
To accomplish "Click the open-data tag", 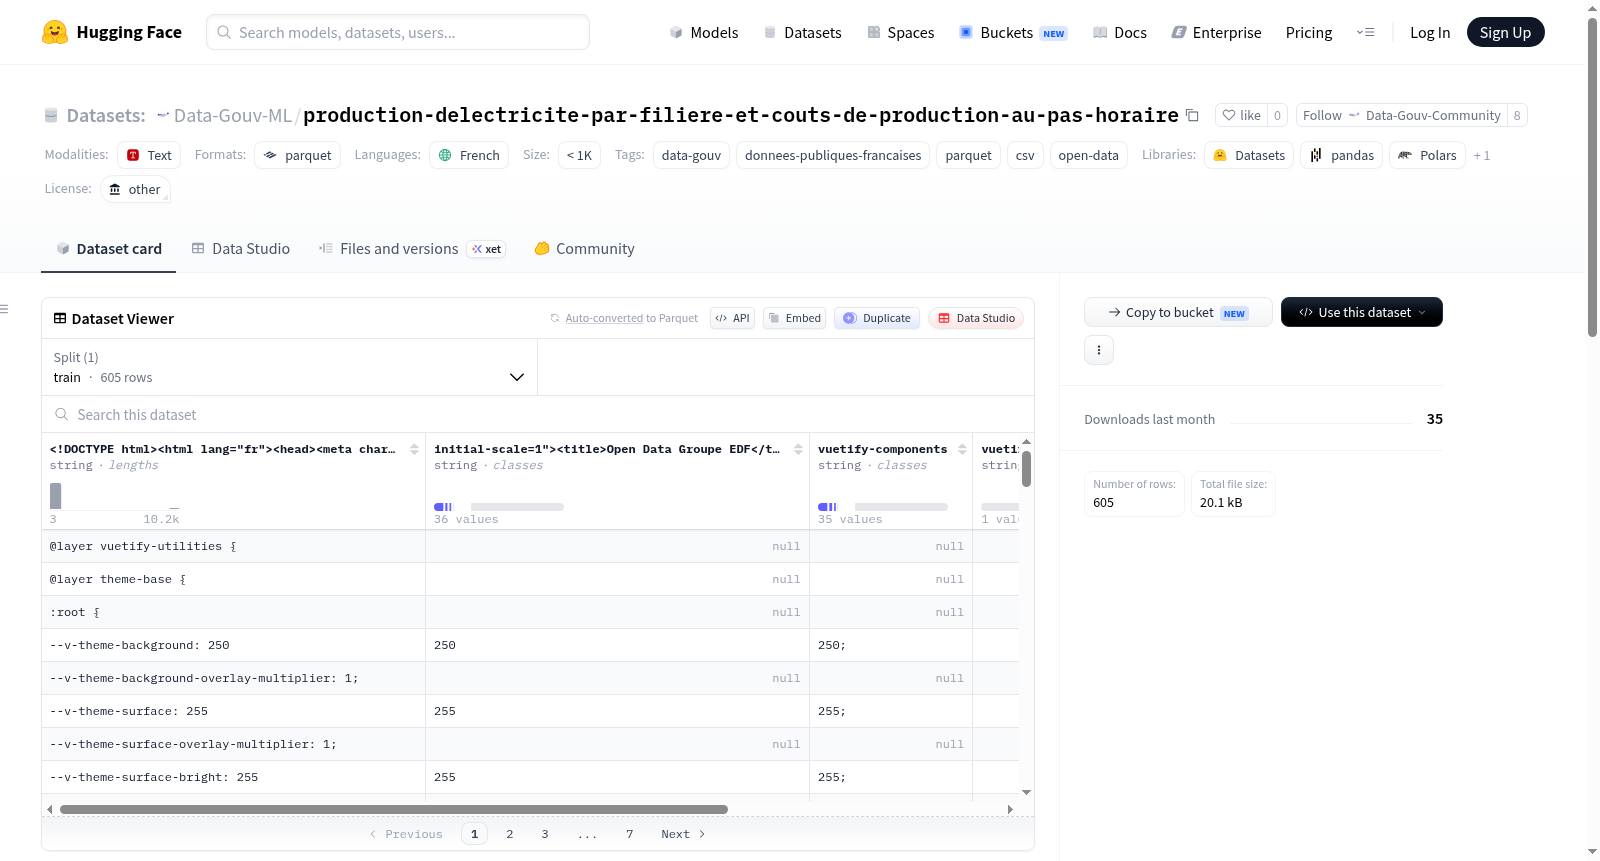I will pos(1088,155).
